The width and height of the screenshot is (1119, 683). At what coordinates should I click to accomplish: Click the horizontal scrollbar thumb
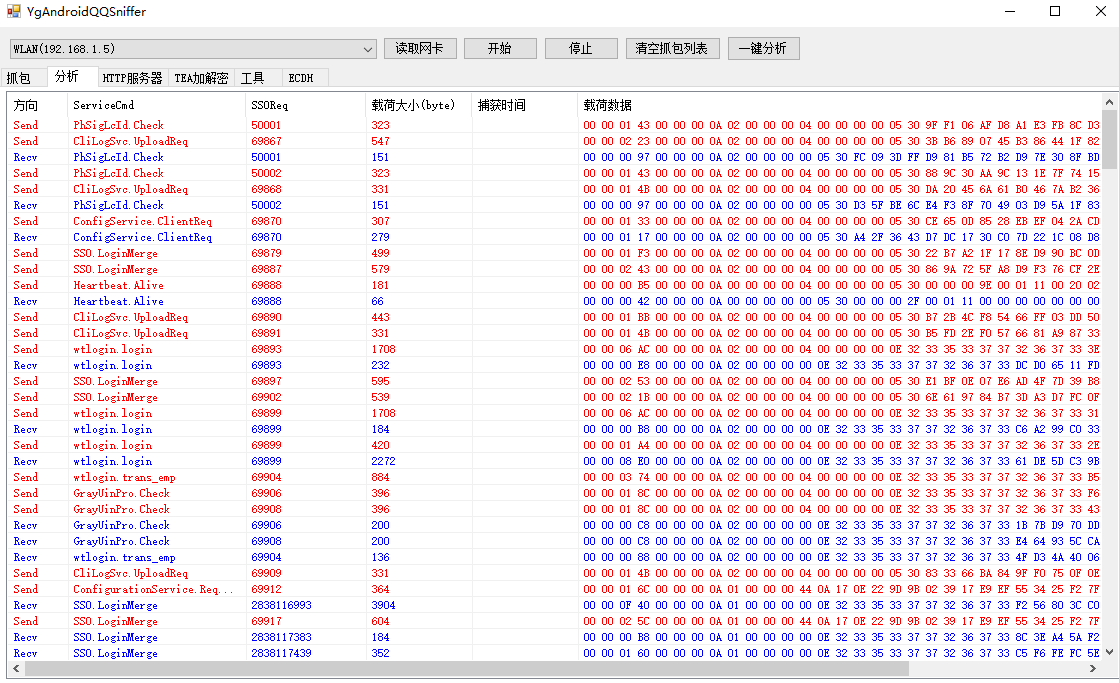(466, 669)
